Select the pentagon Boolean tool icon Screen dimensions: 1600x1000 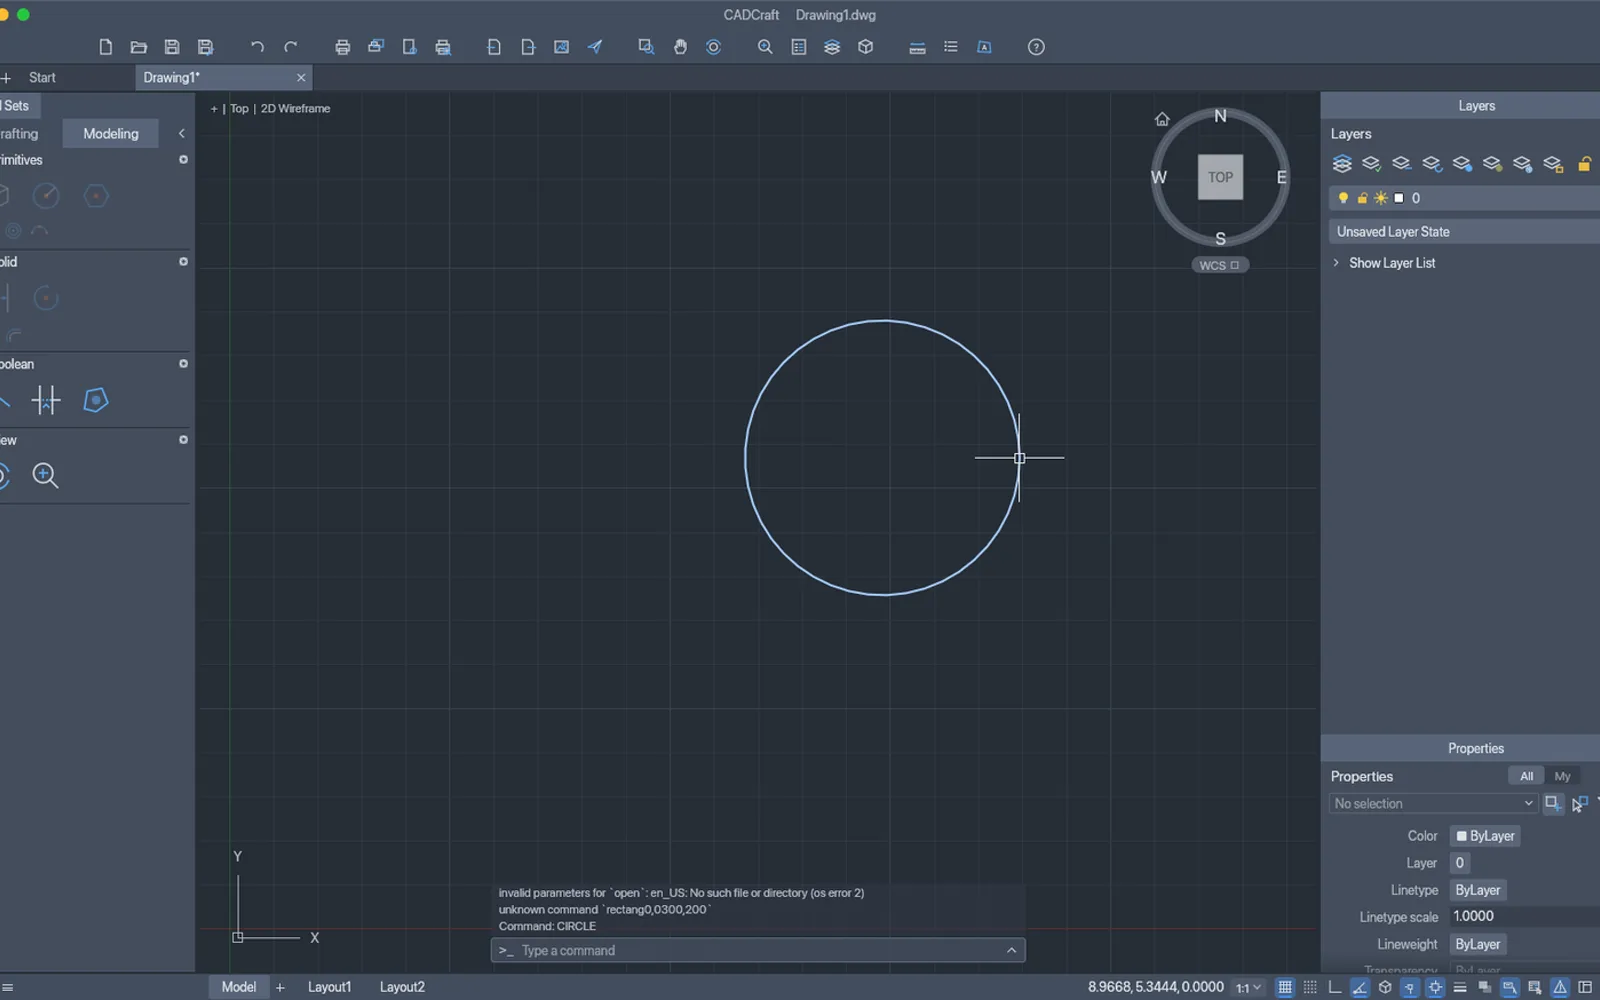pos(96,401)
